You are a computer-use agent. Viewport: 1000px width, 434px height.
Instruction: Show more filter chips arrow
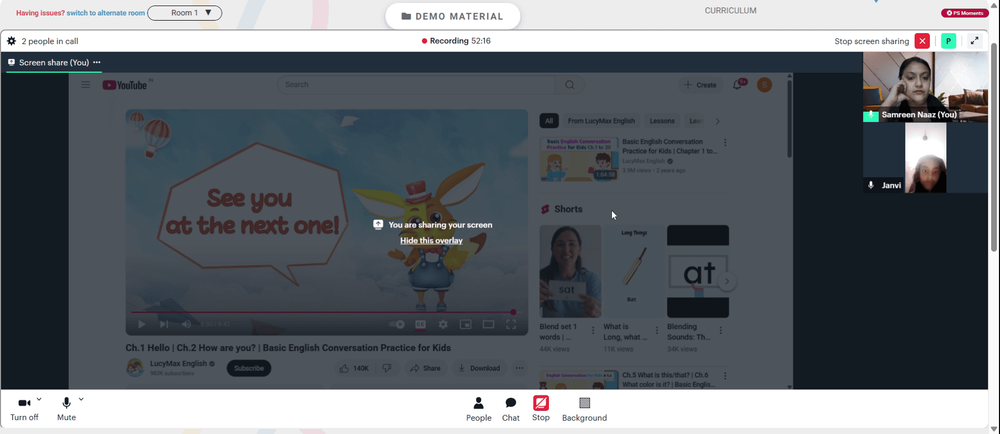(717, 121)
